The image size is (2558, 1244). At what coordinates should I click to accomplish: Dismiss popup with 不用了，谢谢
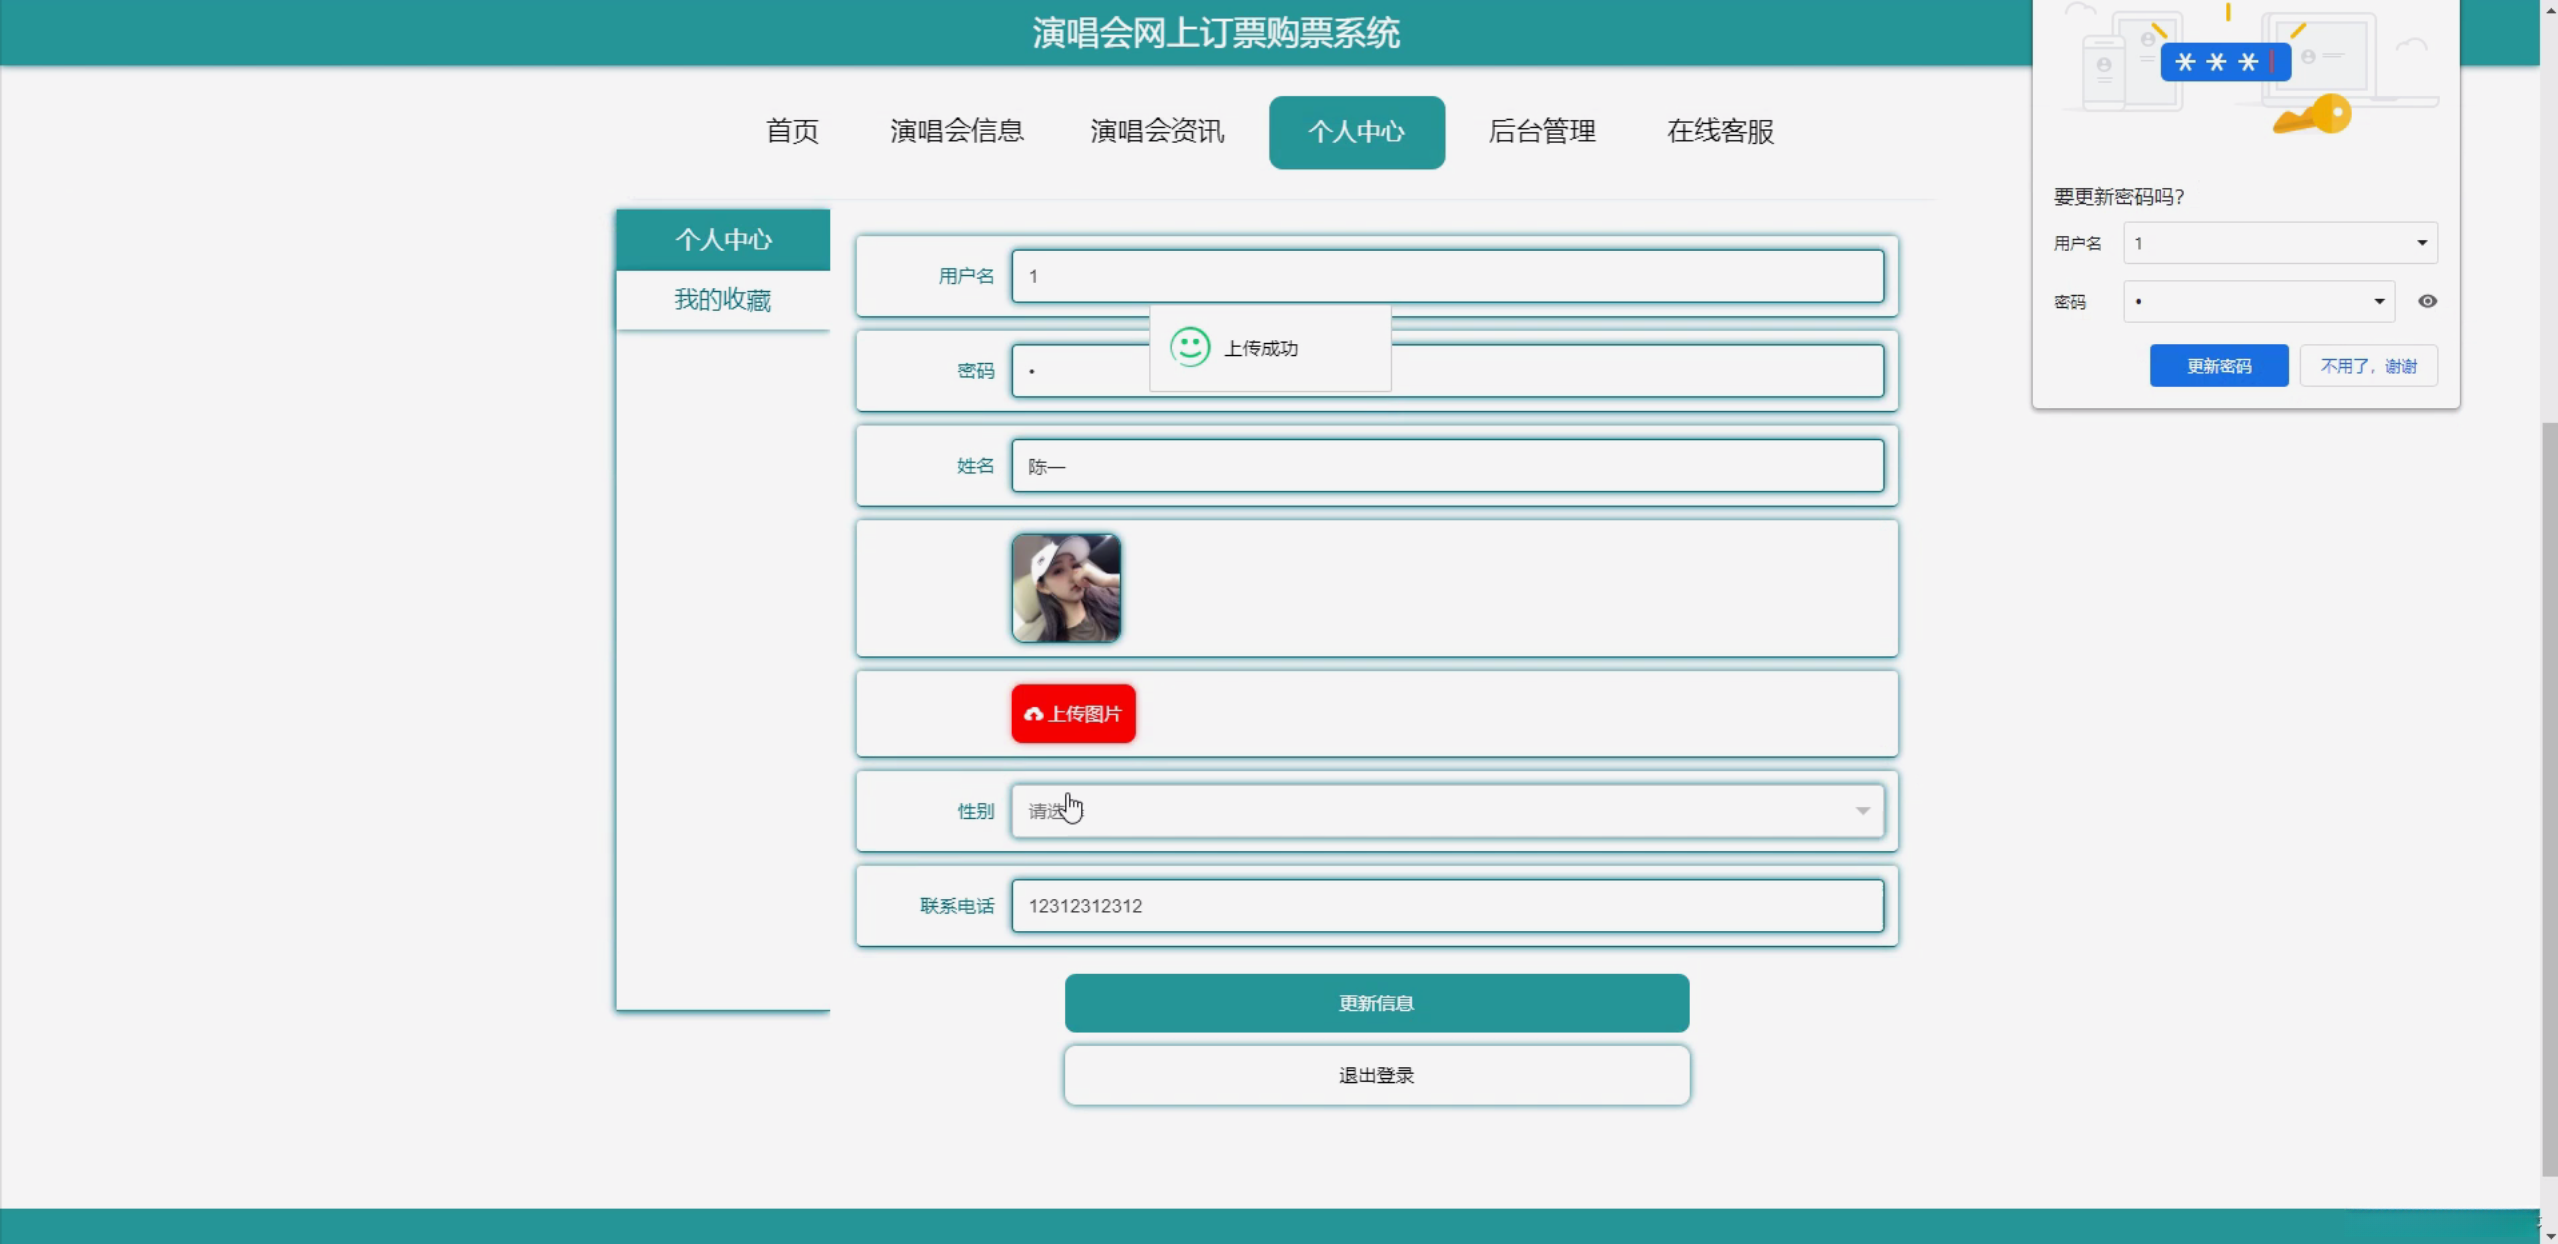coord(2367,366)
